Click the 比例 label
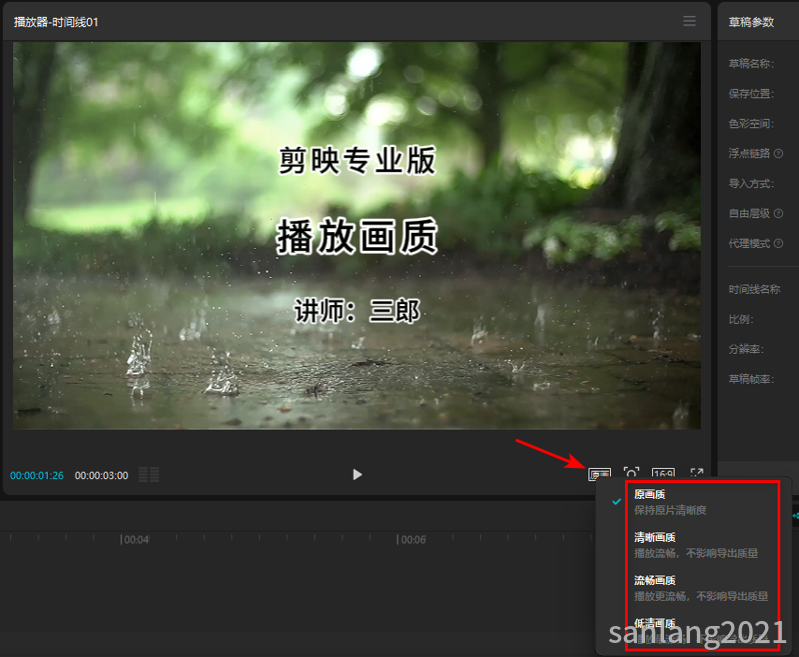The height and width of the screenshot is (657, 799). coord(741,320)
